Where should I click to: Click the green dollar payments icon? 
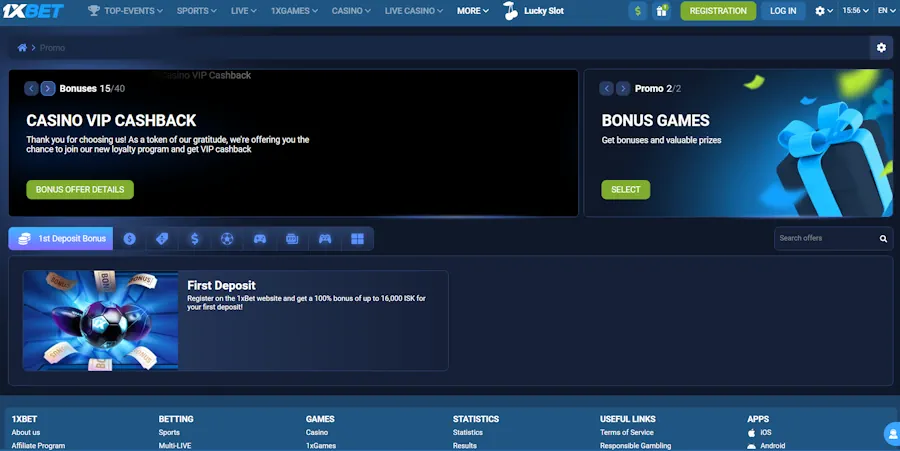tap(638, 11)
